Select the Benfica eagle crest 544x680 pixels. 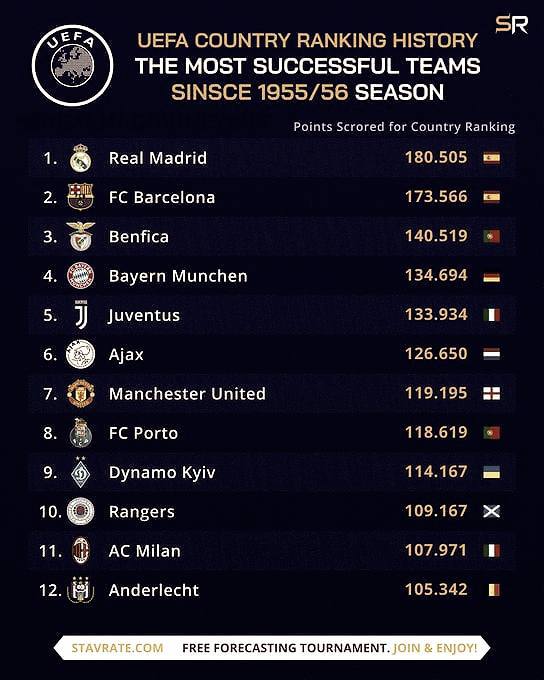coord(81,236)
